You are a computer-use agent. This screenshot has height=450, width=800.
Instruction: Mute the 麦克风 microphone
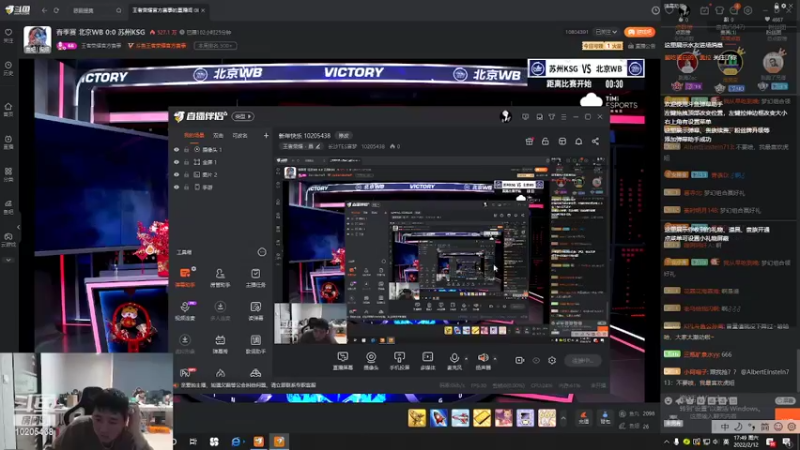click(454, 360)
